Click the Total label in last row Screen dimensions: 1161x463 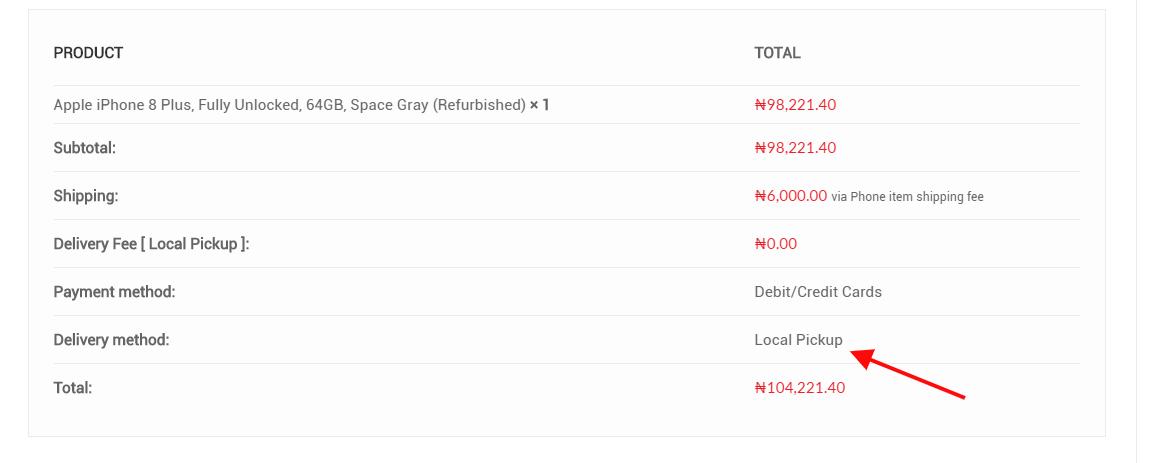tap(73, 388)
